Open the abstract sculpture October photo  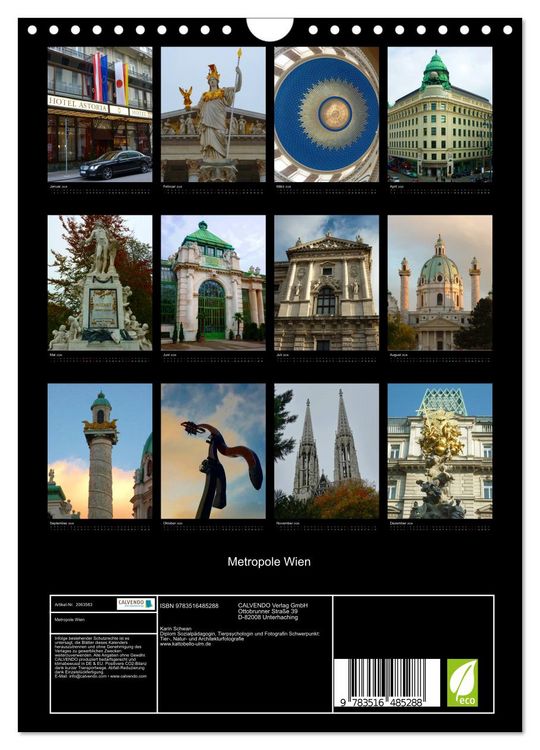213,451
